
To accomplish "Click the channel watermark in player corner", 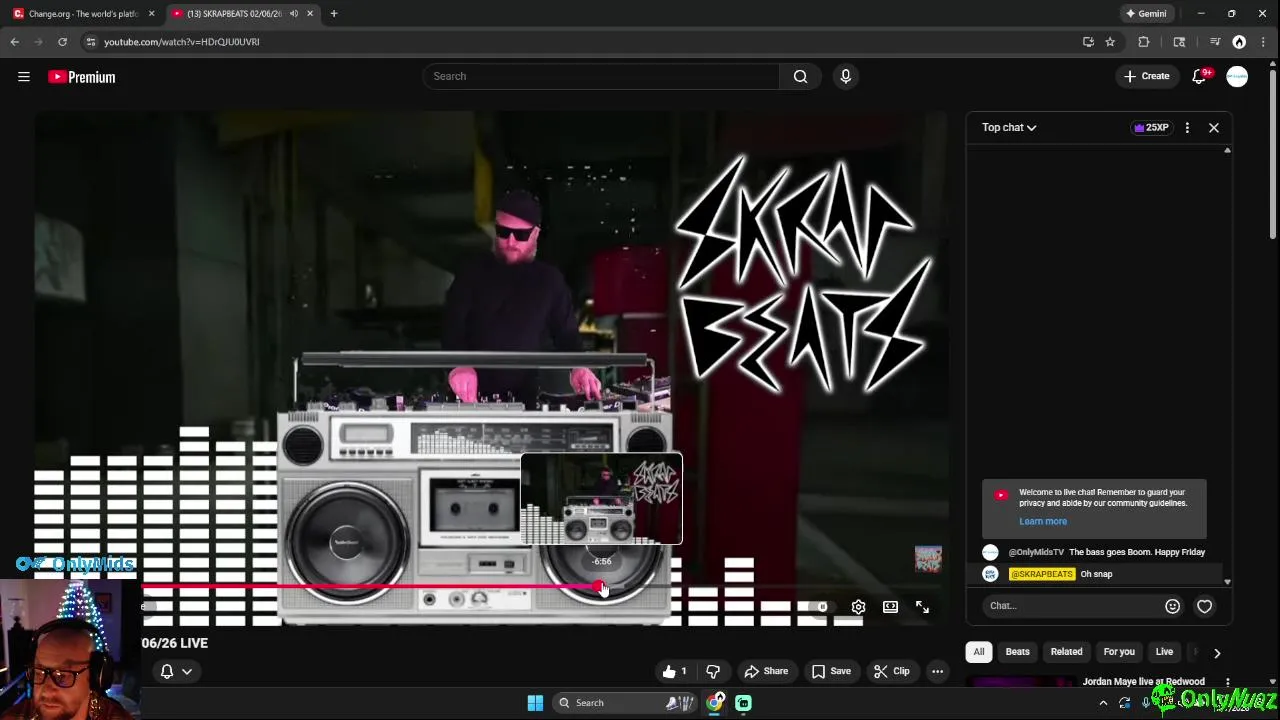I will pyautogui.click(x=928, y=558).
